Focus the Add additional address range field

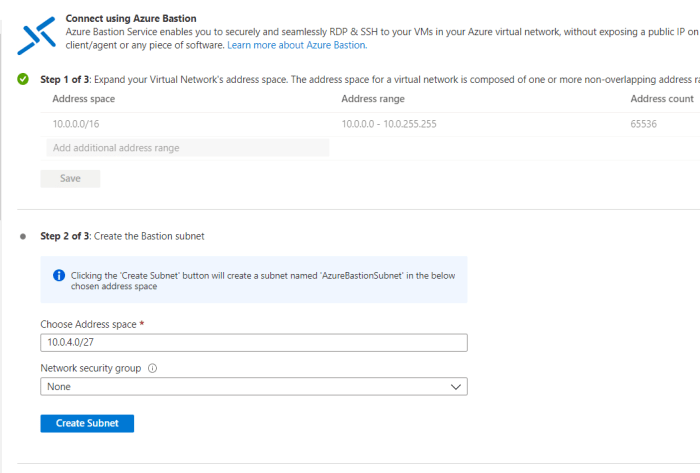pos(186,148)
